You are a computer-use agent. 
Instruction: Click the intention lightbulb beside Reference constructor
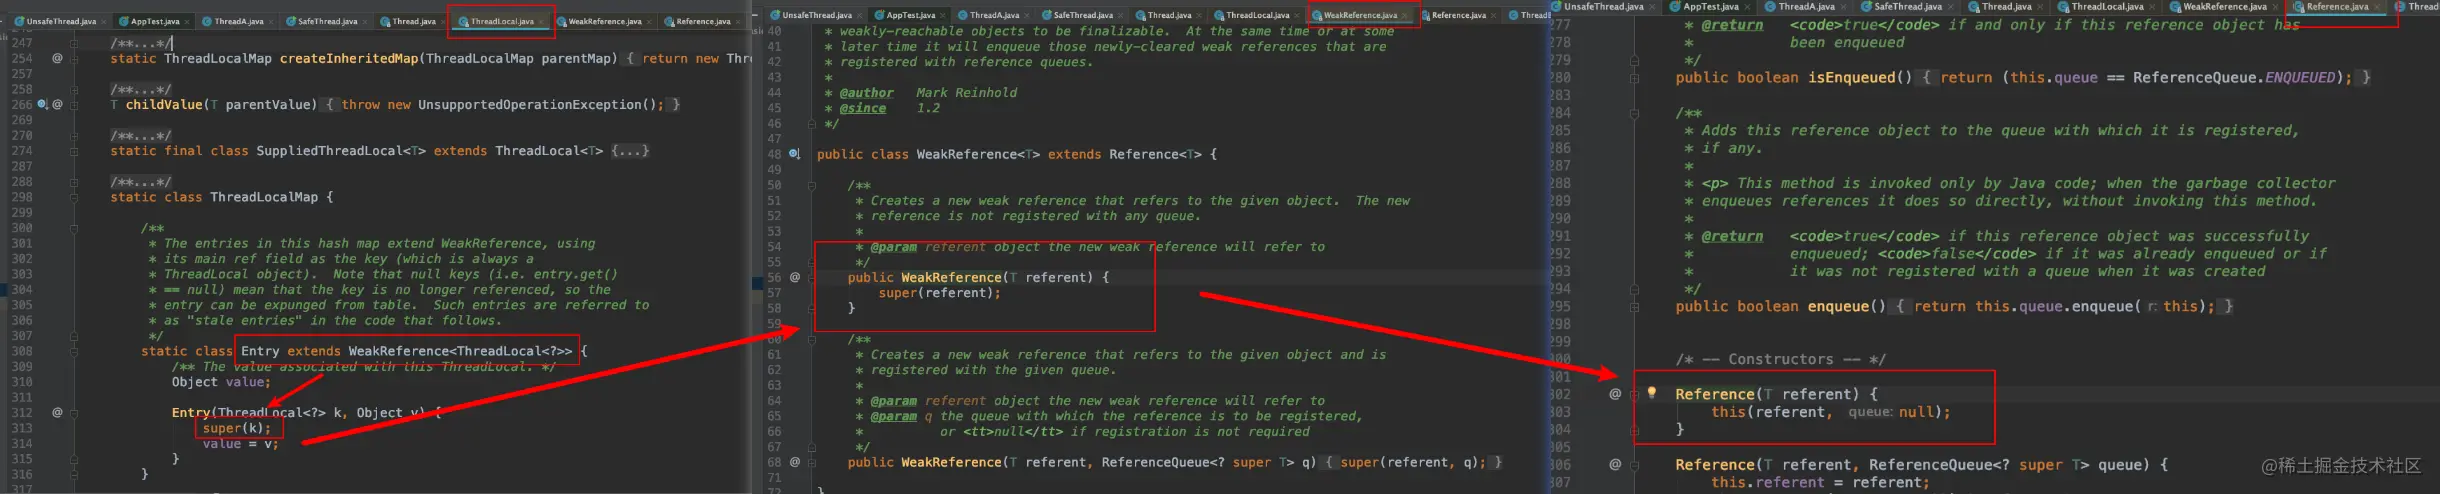[x=1652, y=393]
